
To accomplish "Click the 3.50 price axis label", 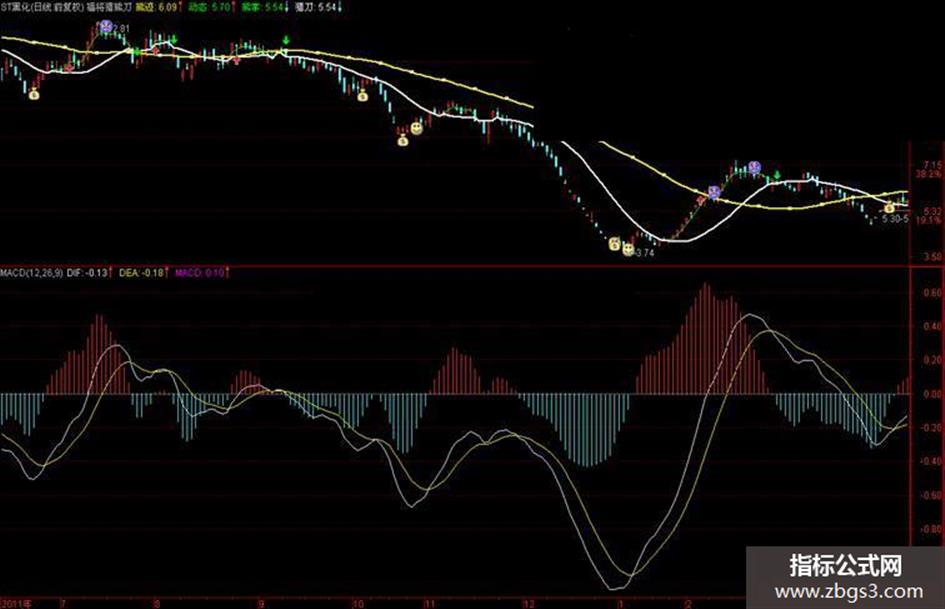I will (x=932, y=257).
